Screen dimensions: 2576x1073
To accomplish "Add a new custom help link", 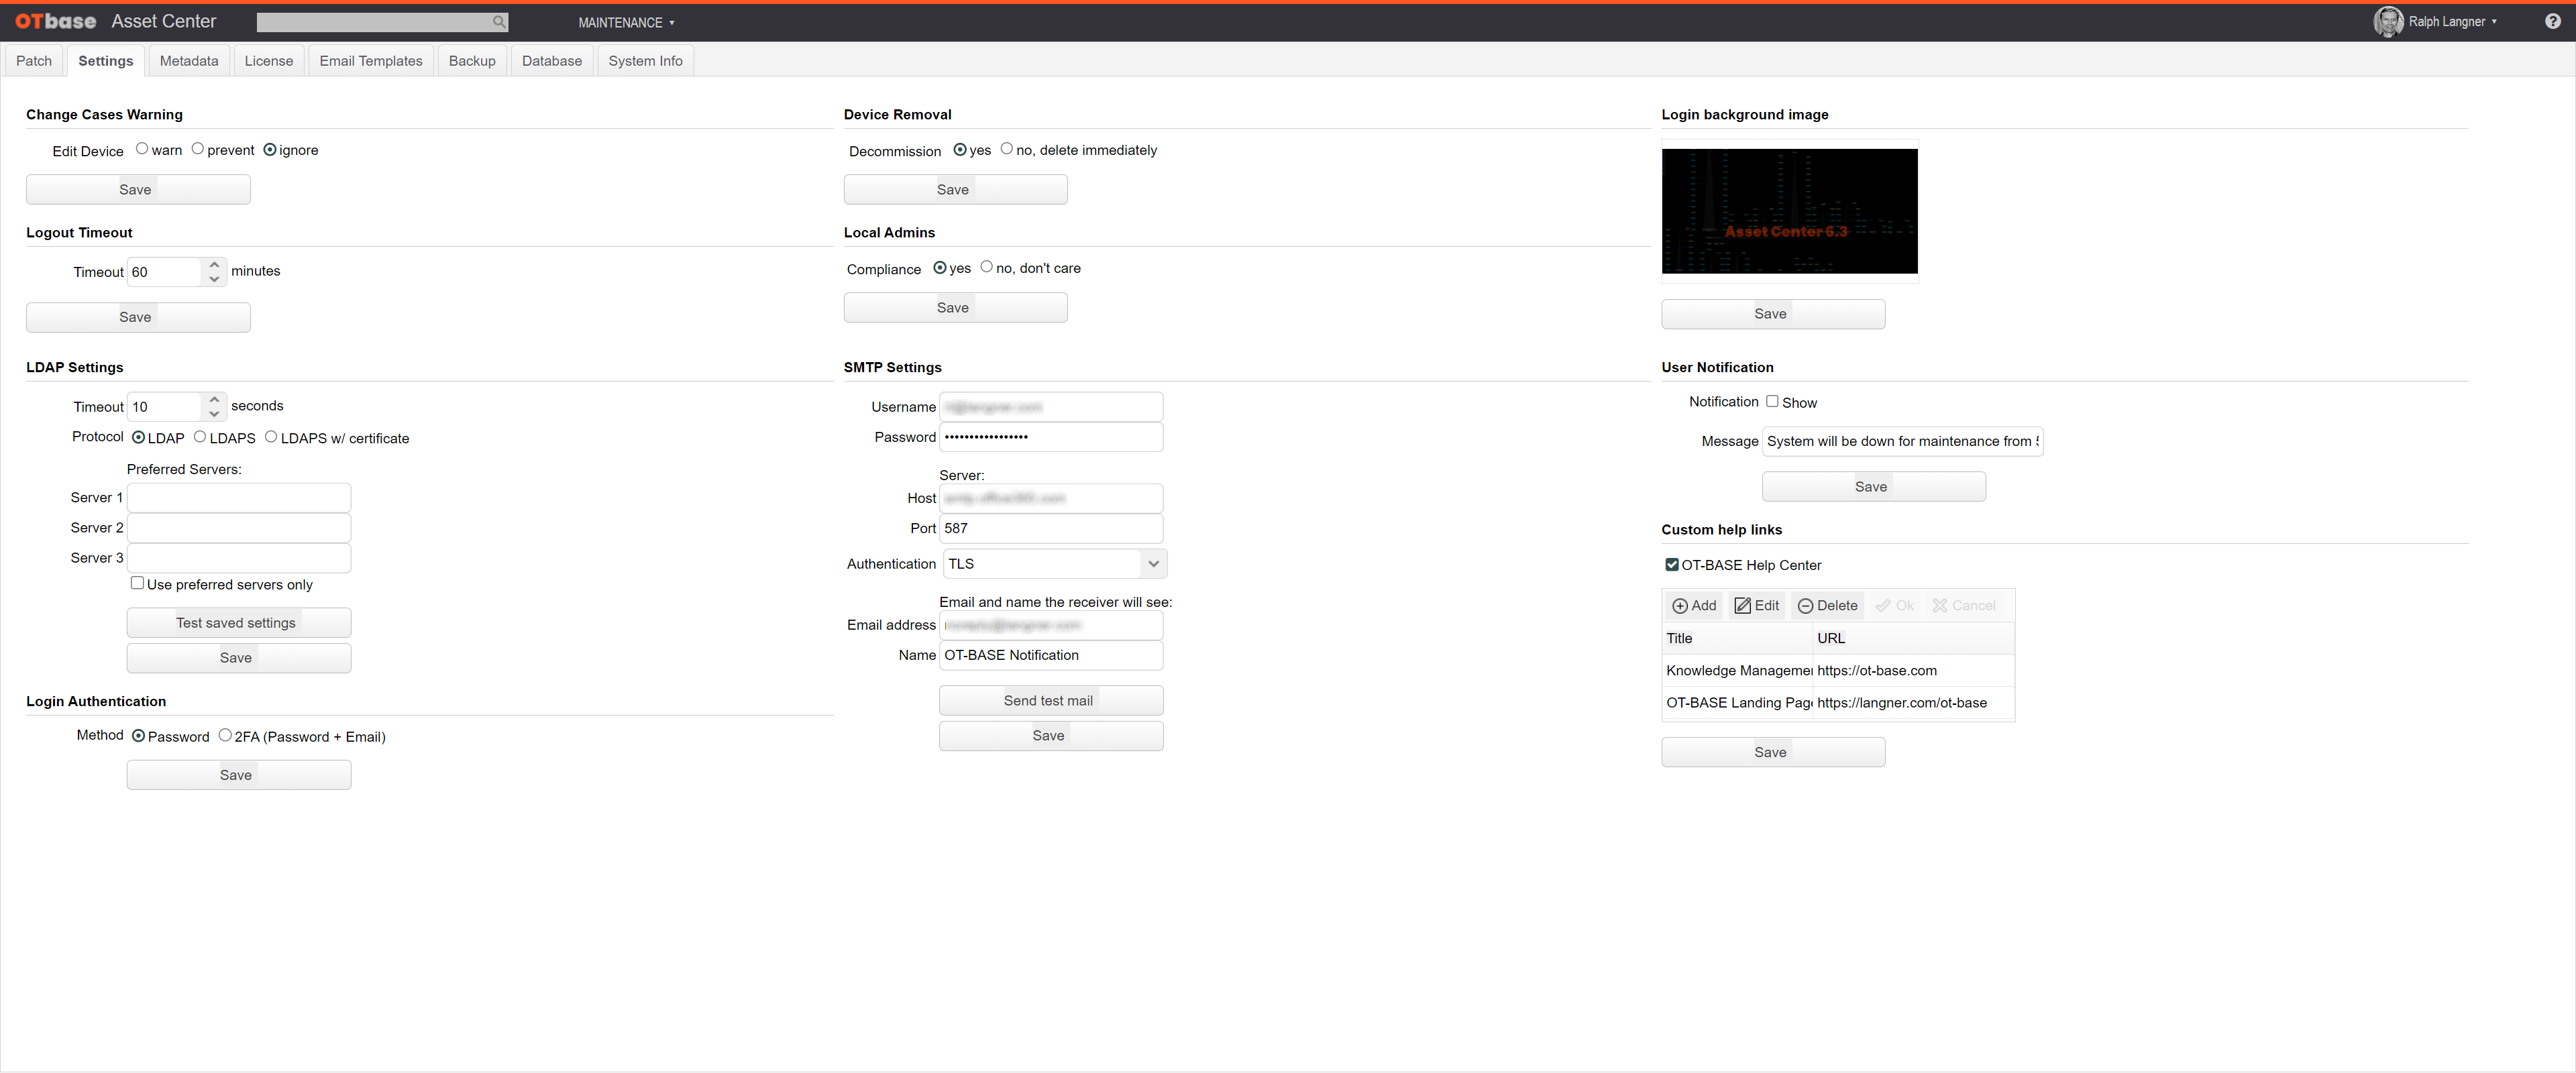I will 1694,605.
